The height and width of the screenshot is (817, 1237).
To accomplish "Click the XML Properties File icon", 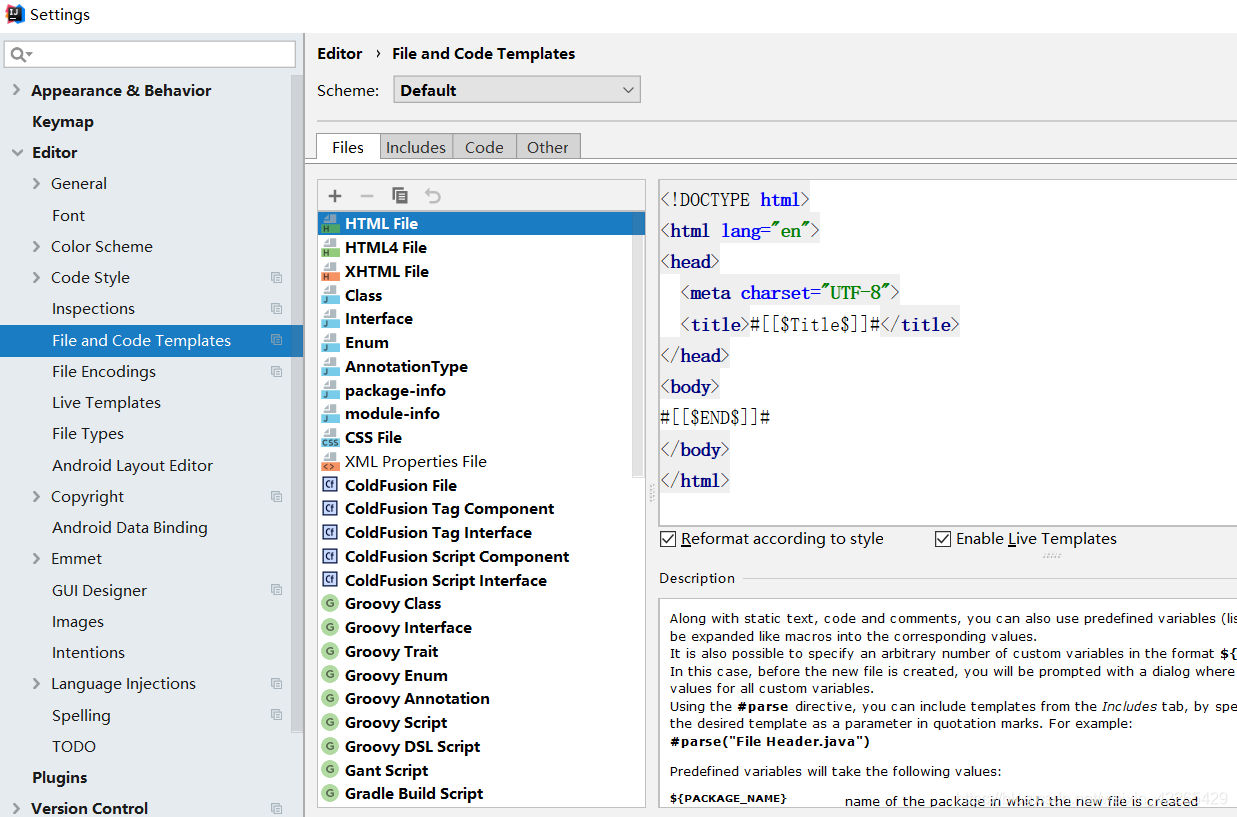I will click(x=330, y=462).
